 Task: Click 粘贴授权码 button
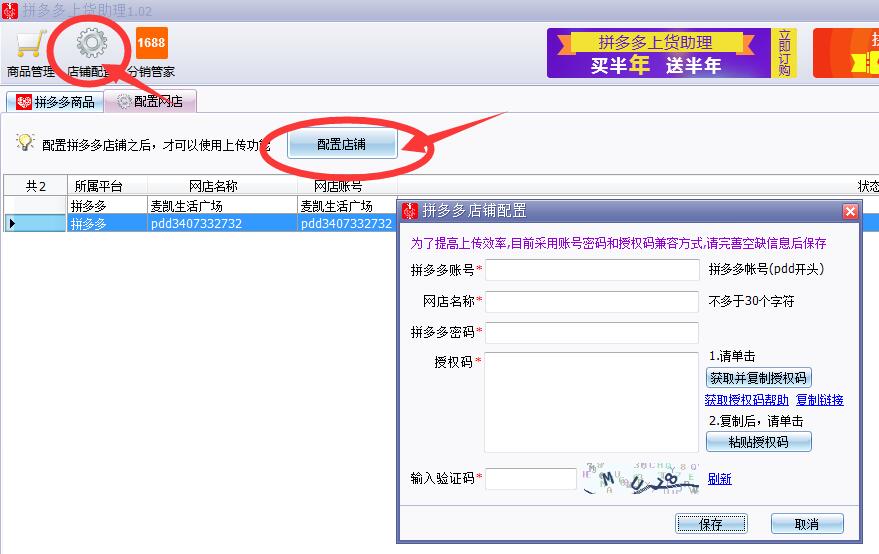(x=758, y=442)
